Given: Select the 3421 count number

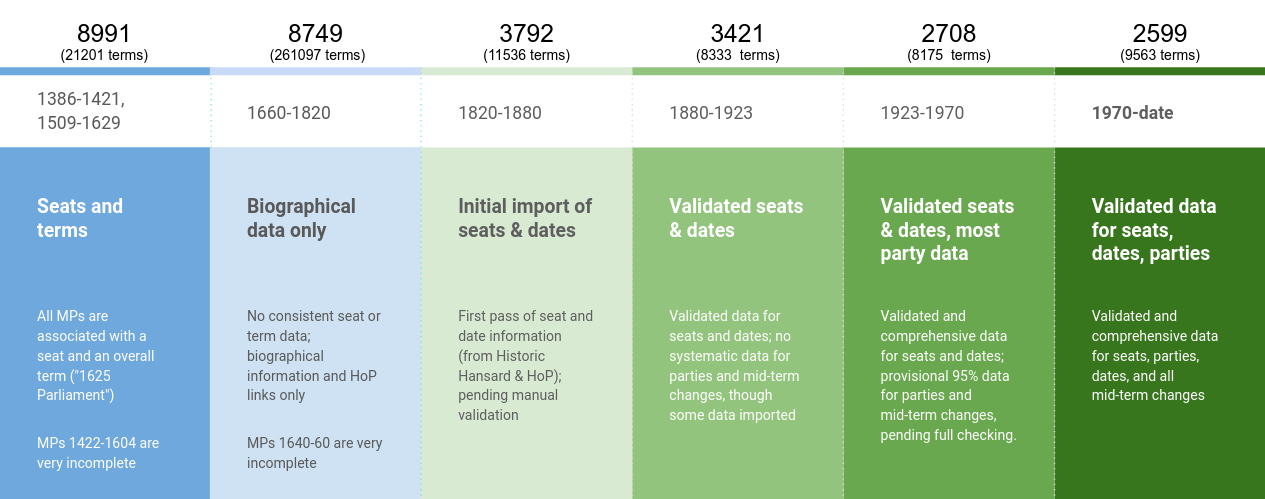Looking at the screenshot, I should point(737,34).
